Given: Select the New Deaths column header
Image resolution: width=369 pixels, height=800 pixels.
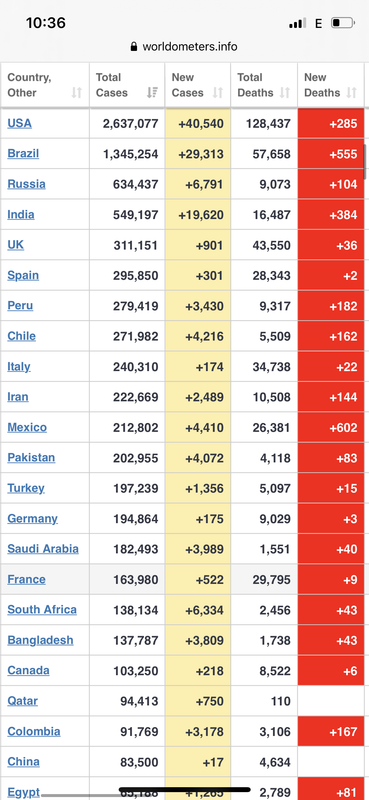Looking at the screenshot, I should [x=331, y=85].
